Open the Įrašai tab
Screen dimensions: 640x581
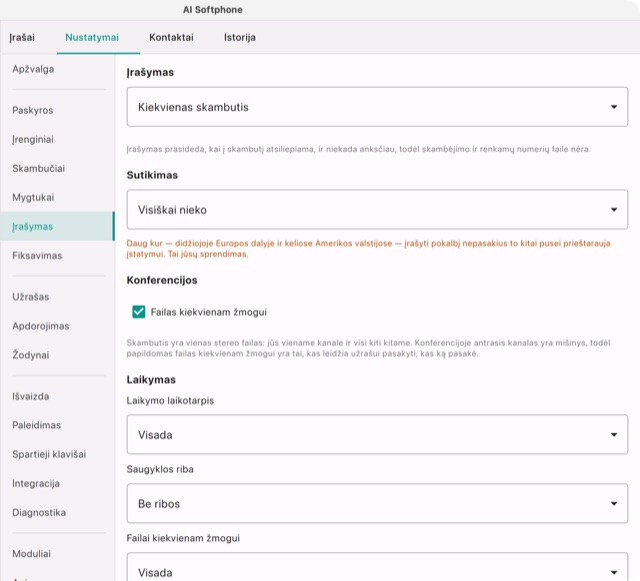[x=22, y=38]
